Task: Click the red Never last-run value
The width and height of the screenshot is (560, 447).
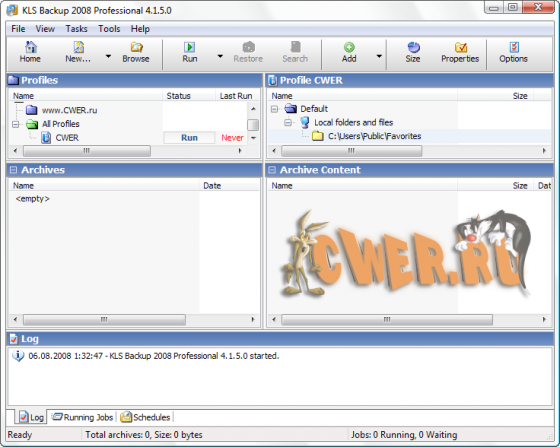Action: (232, 138)
